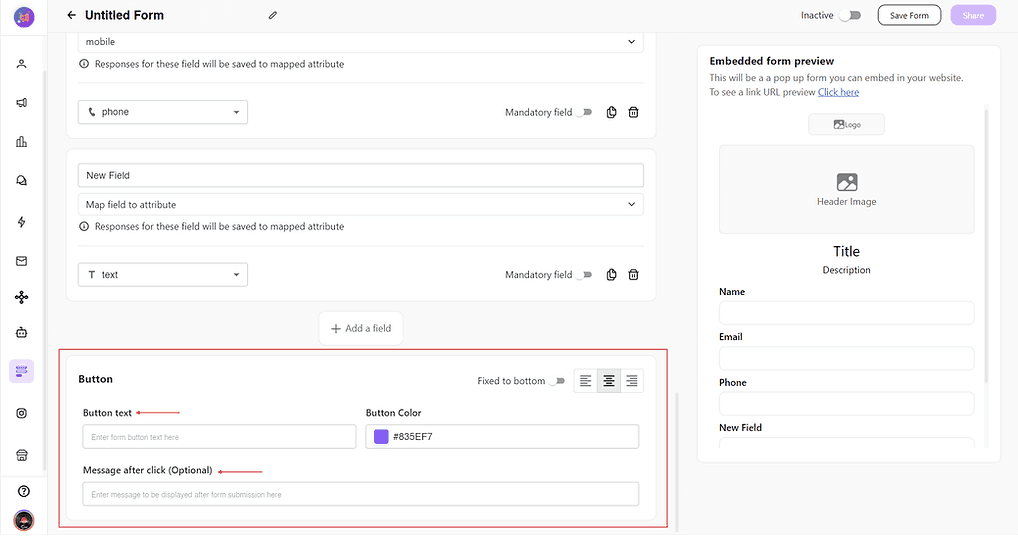Click the Embedded form preview heading

(x=771, y=61)
